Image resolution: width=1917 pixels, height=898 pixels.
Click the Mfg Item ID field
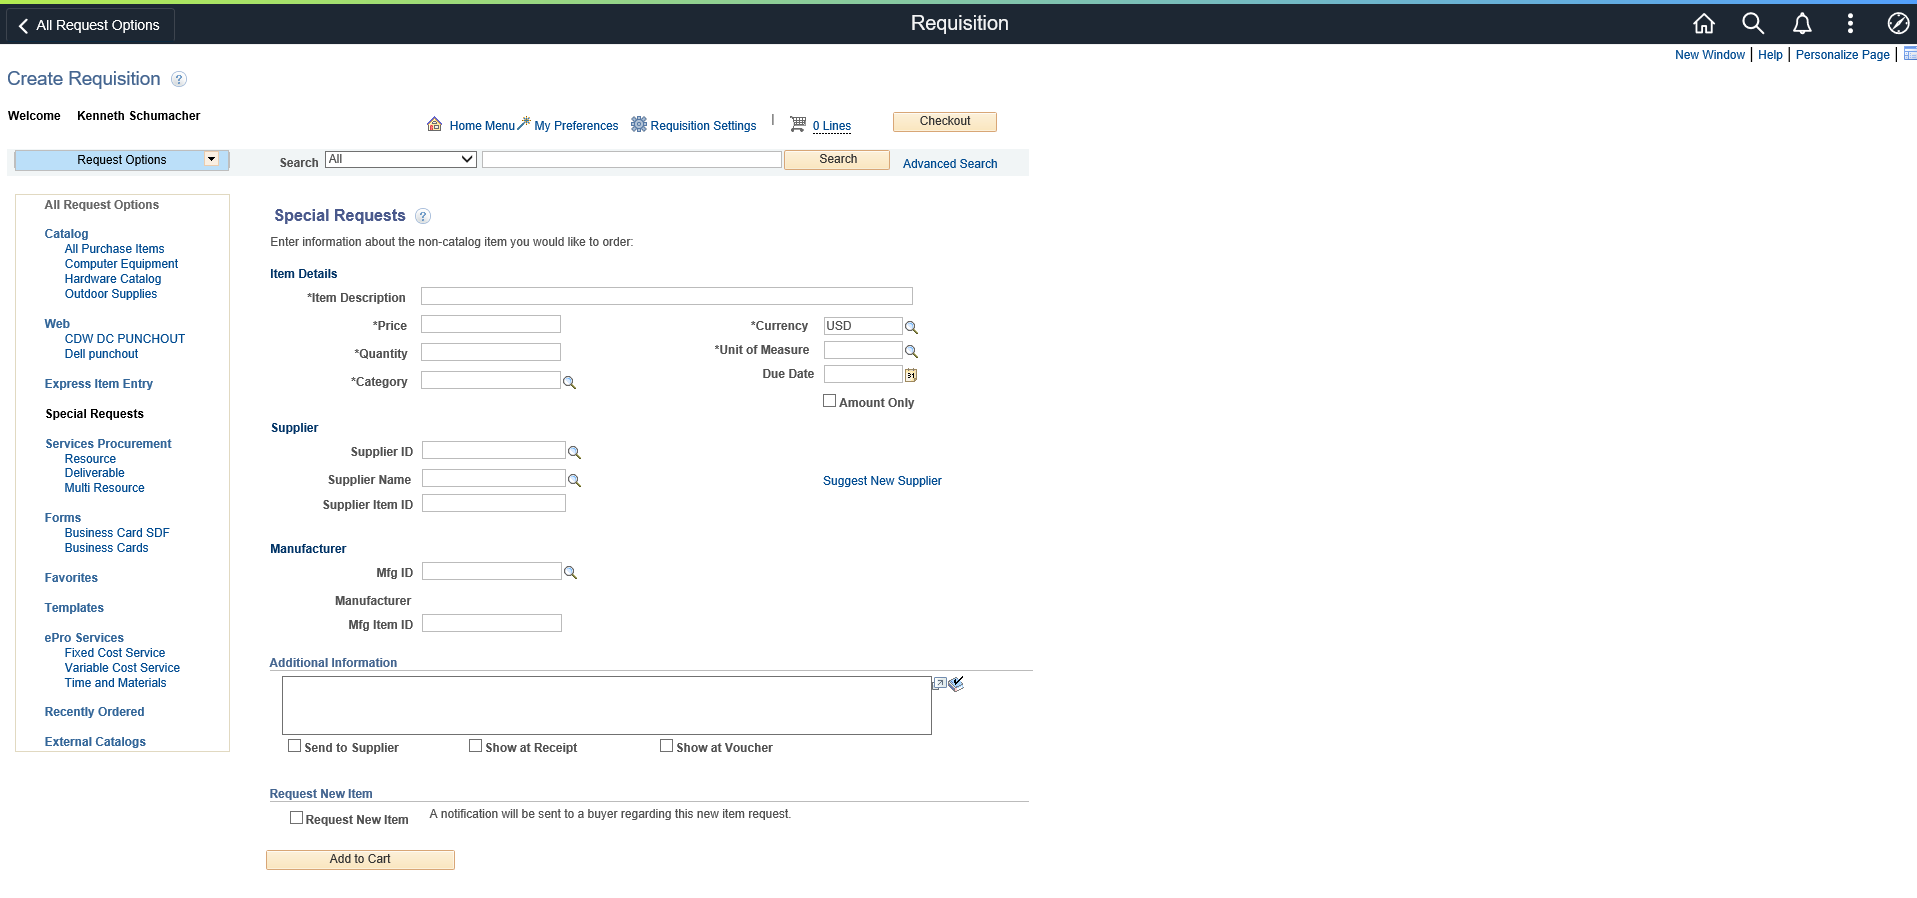pyautogui.click(x=492, y=623)
